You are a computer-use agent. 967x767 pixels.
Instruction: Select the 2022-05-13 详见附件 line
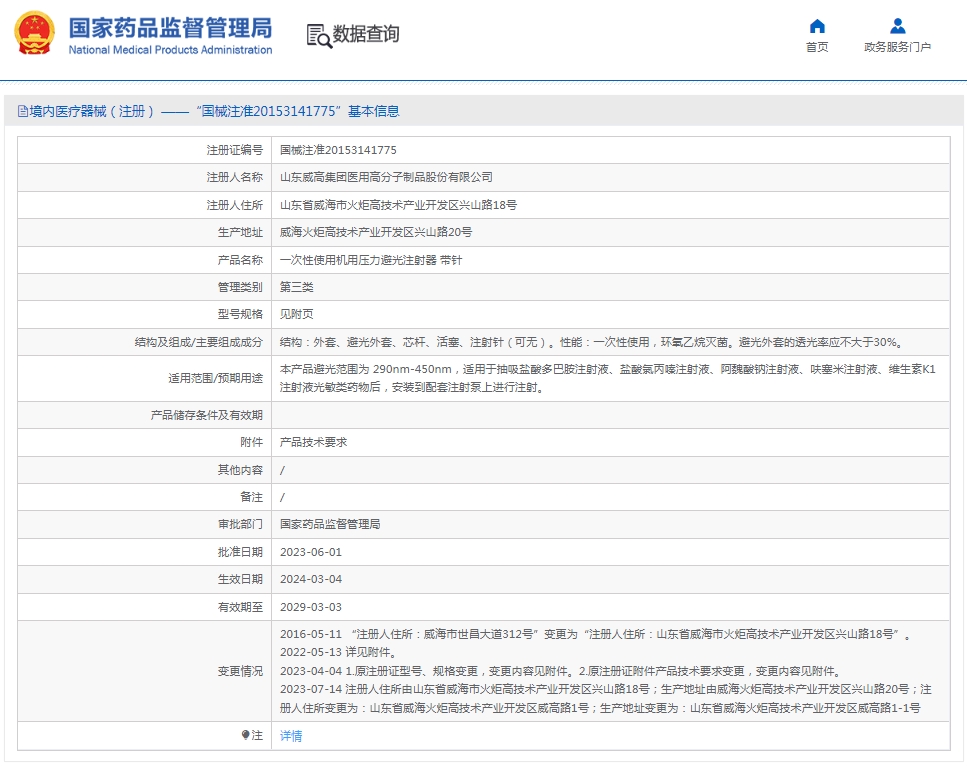pyautogui.click(x=338, y=652)
